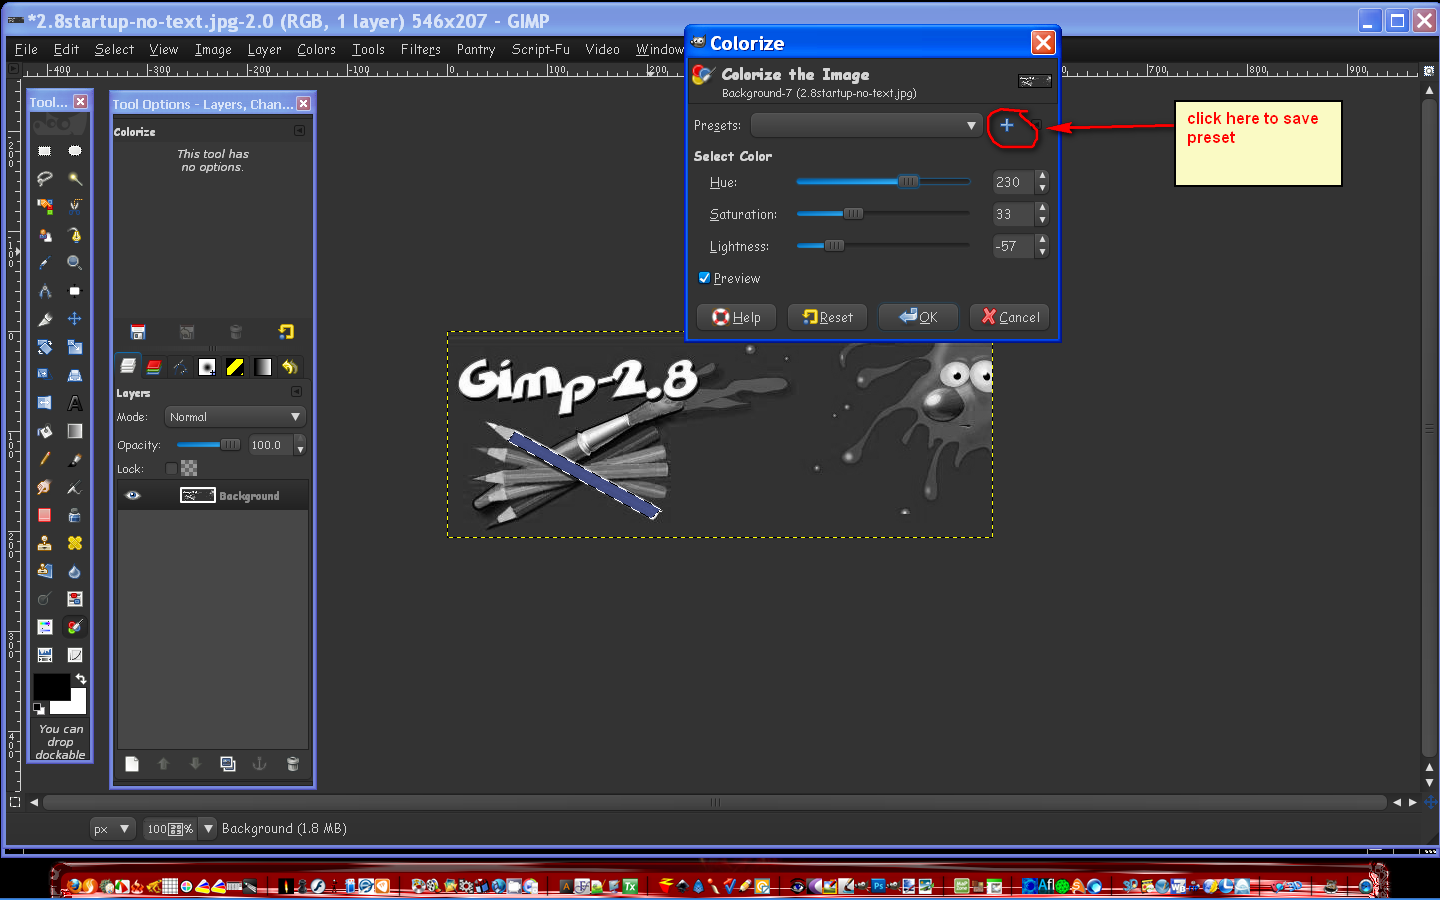Switch to the Channels tab
Viewport: 1440px width, 900px height.
click(x=153, y=367)
